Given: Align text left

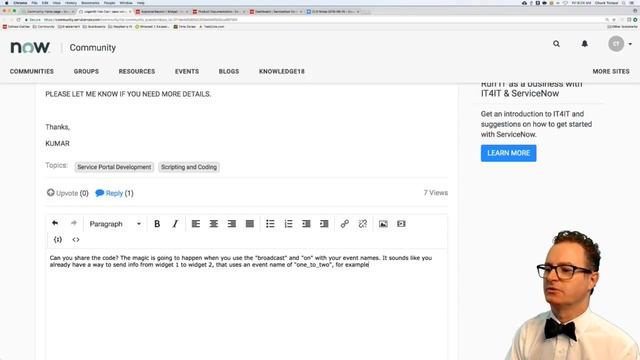Looking at the screenshot, I should coord(196,224).
